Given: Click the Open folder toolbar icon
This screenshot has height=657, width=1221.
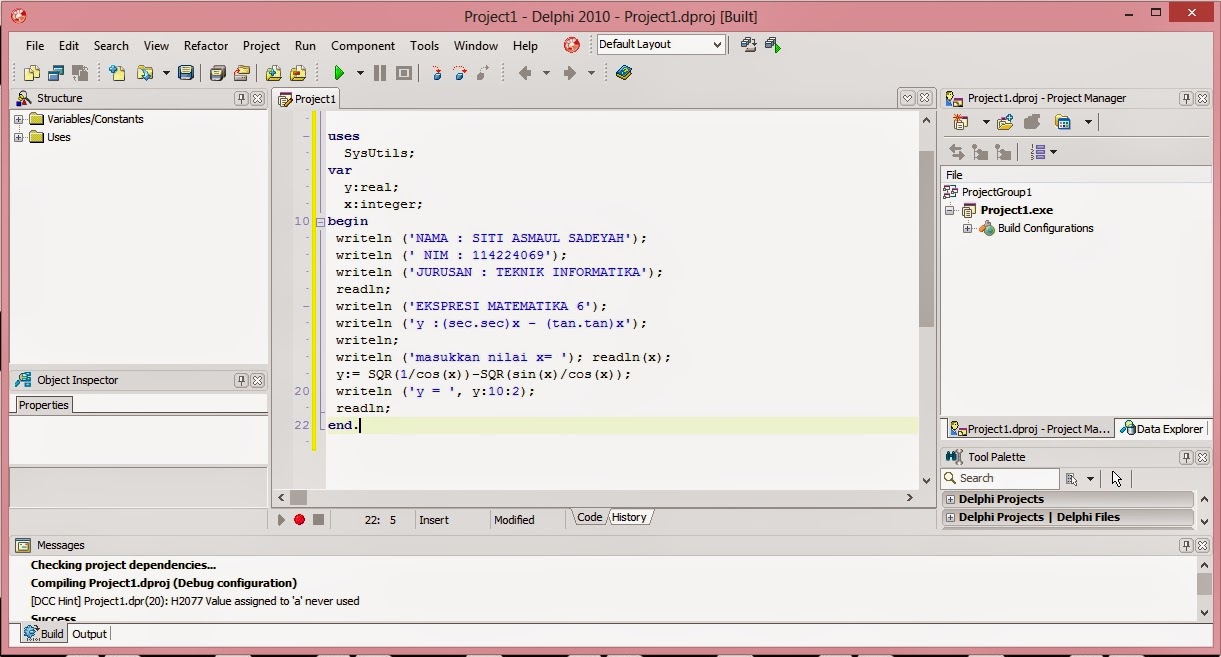Looking at the screenshot, I should 145,73.
